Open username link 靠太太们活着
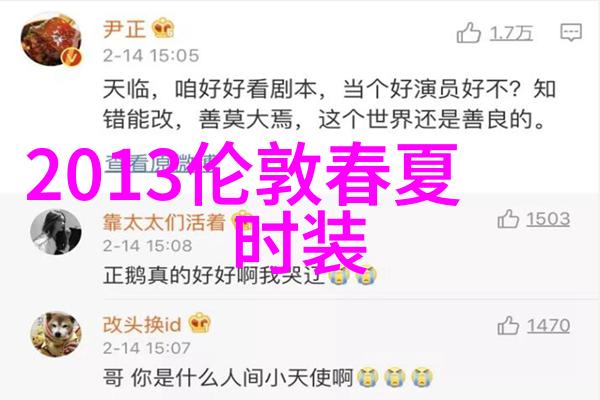The height and width of the screenshot is (400, 600). [x=164, y=222]
